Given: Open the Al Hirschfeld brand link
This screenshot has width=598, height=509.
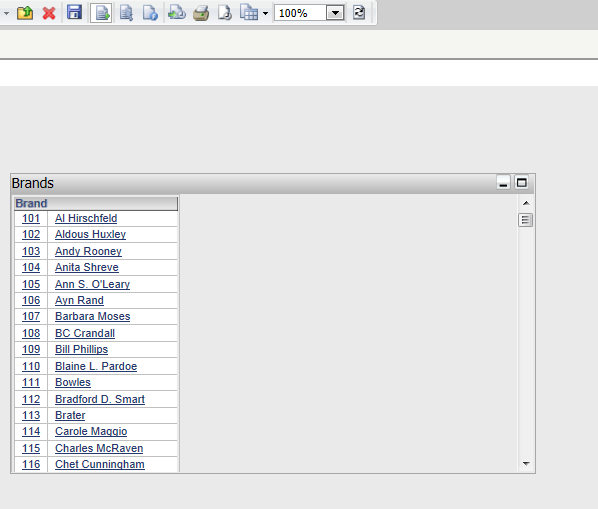Looking at the screenshot, I should (86, 218).
